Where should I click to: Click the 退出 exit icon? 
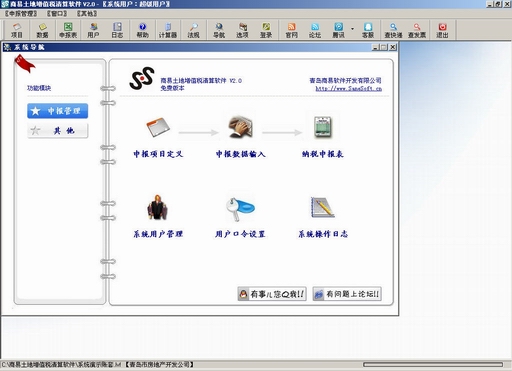442,30
